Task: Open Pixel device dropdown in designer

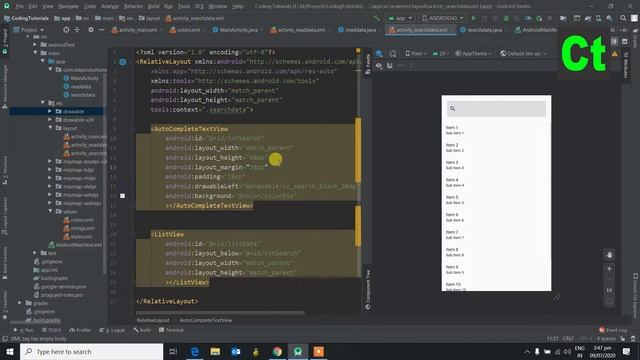Action: point(416,53)
